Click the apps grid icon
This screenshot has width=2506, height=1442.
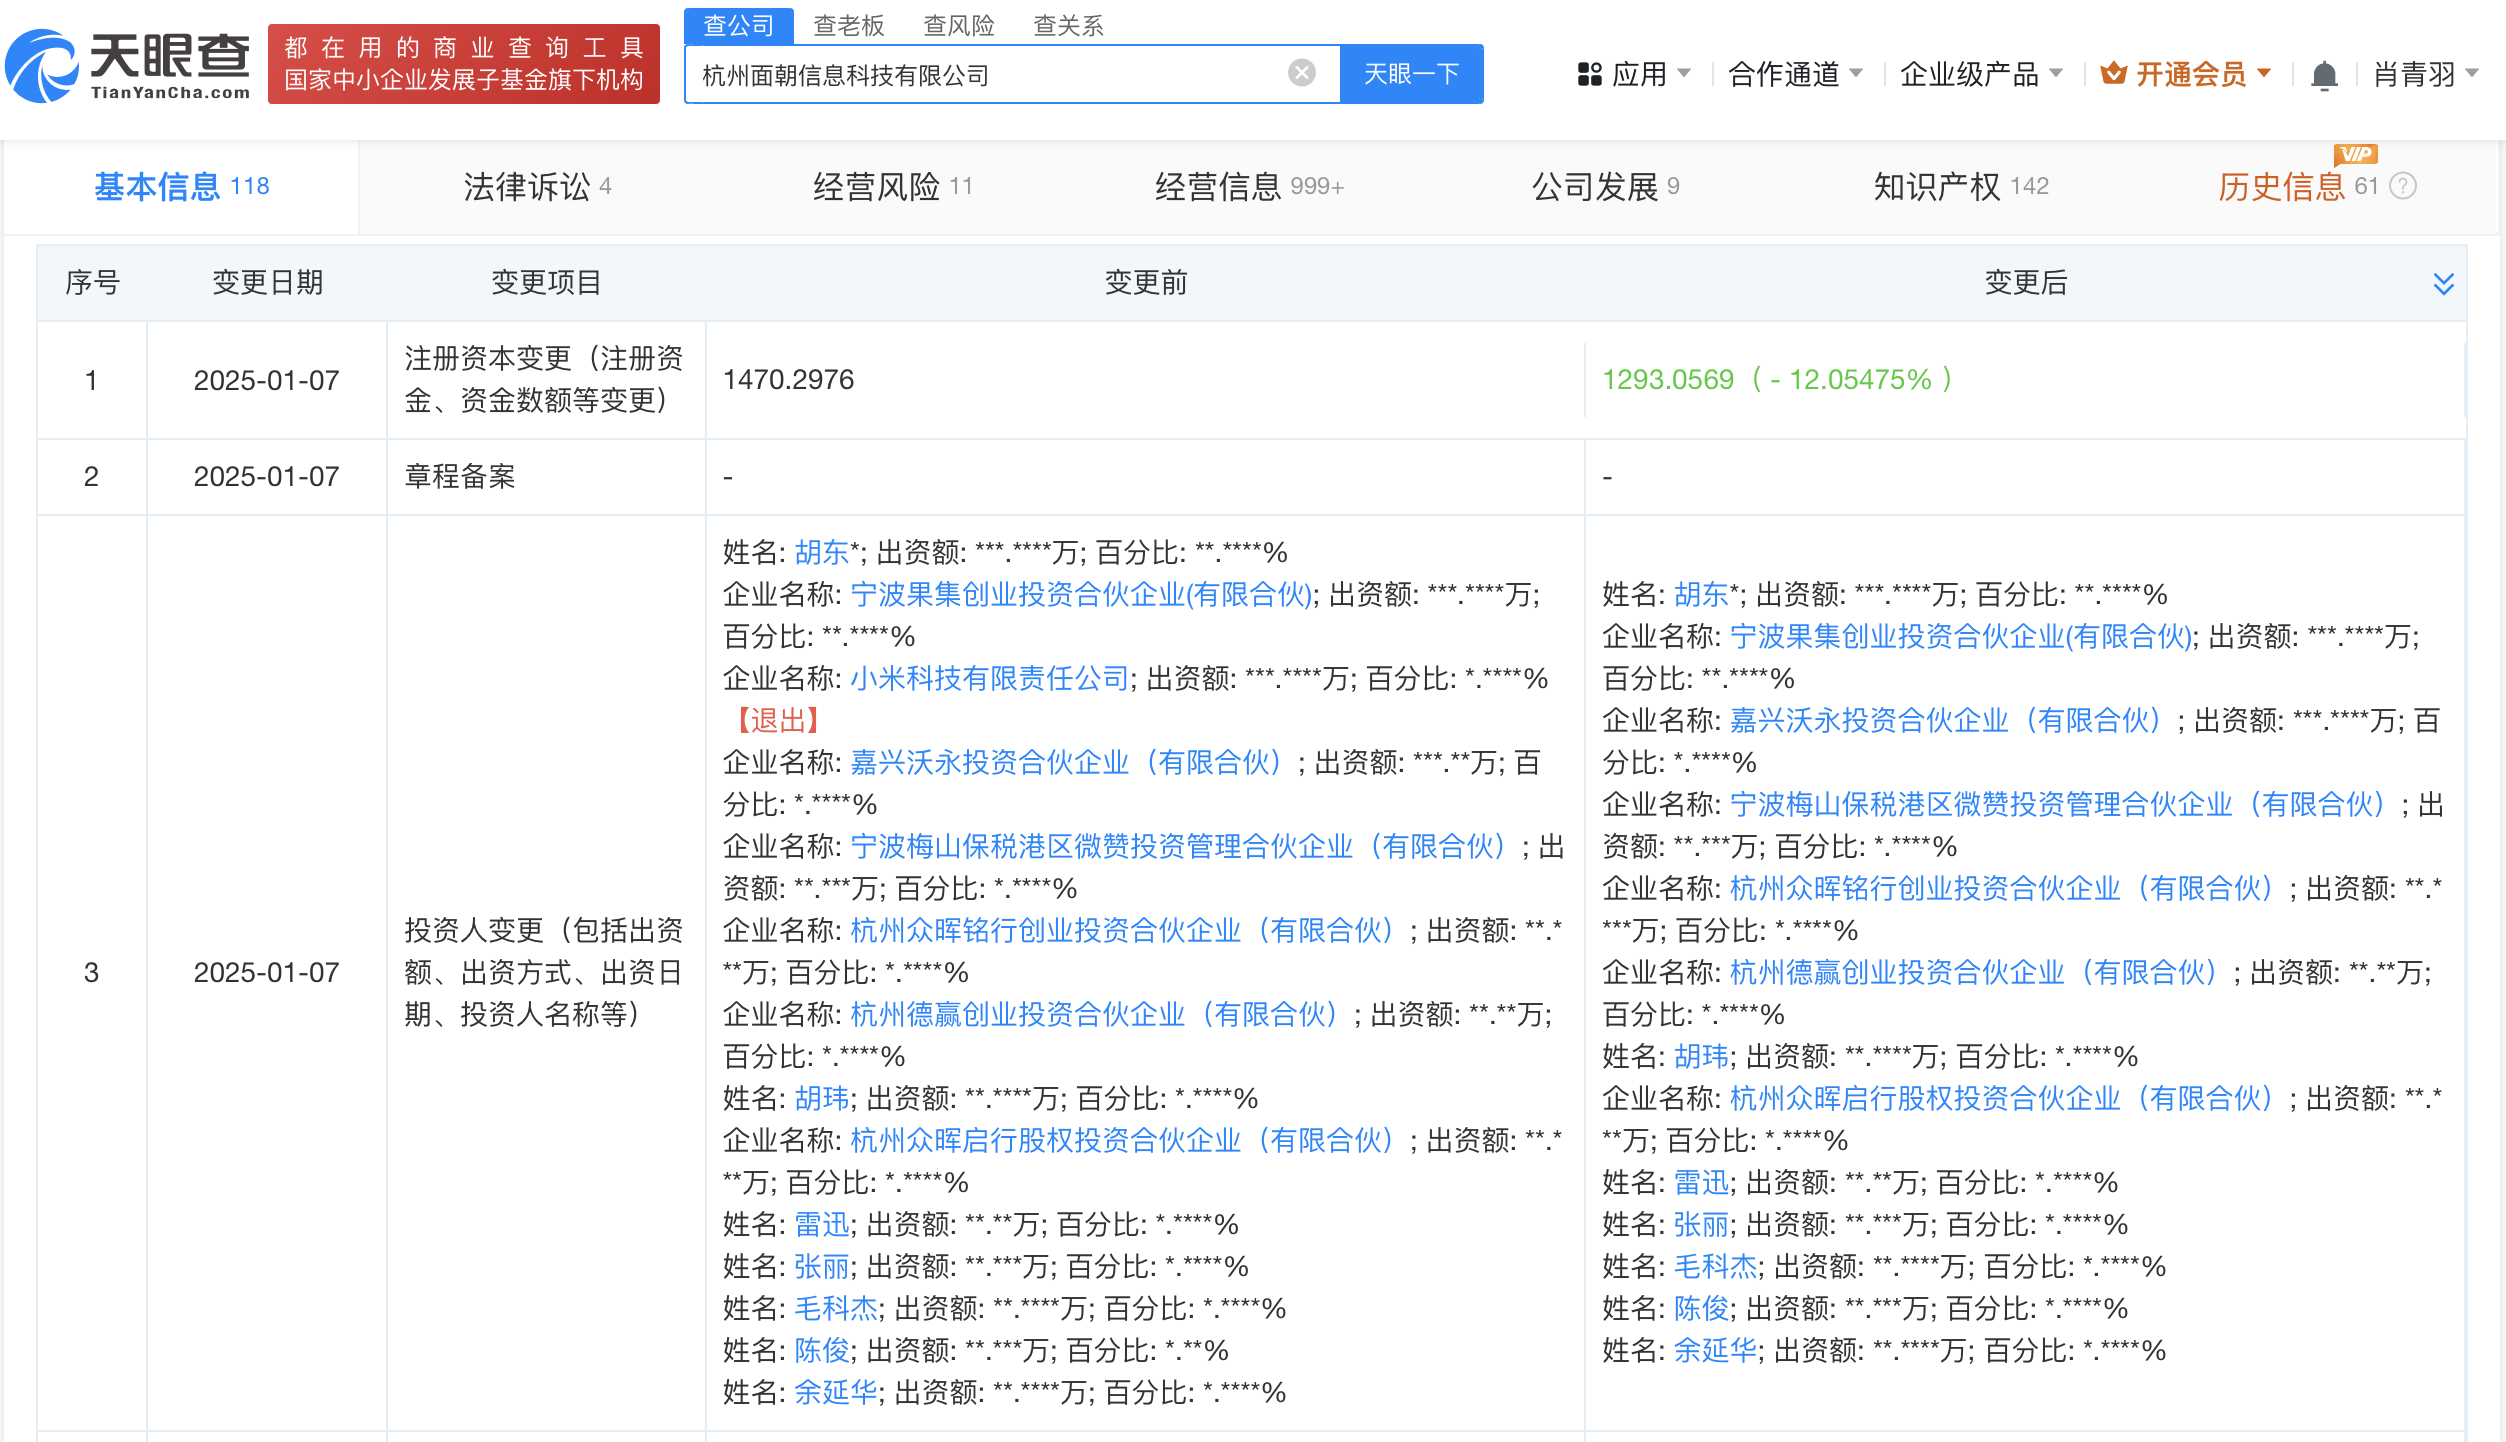(x=1589, y=74)
